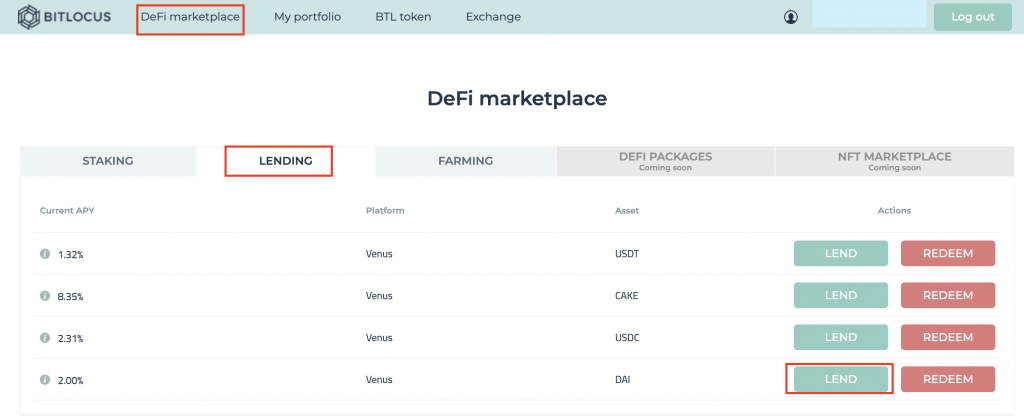
Task: Open the DeFi marketplace menu item
Action: 190,17
